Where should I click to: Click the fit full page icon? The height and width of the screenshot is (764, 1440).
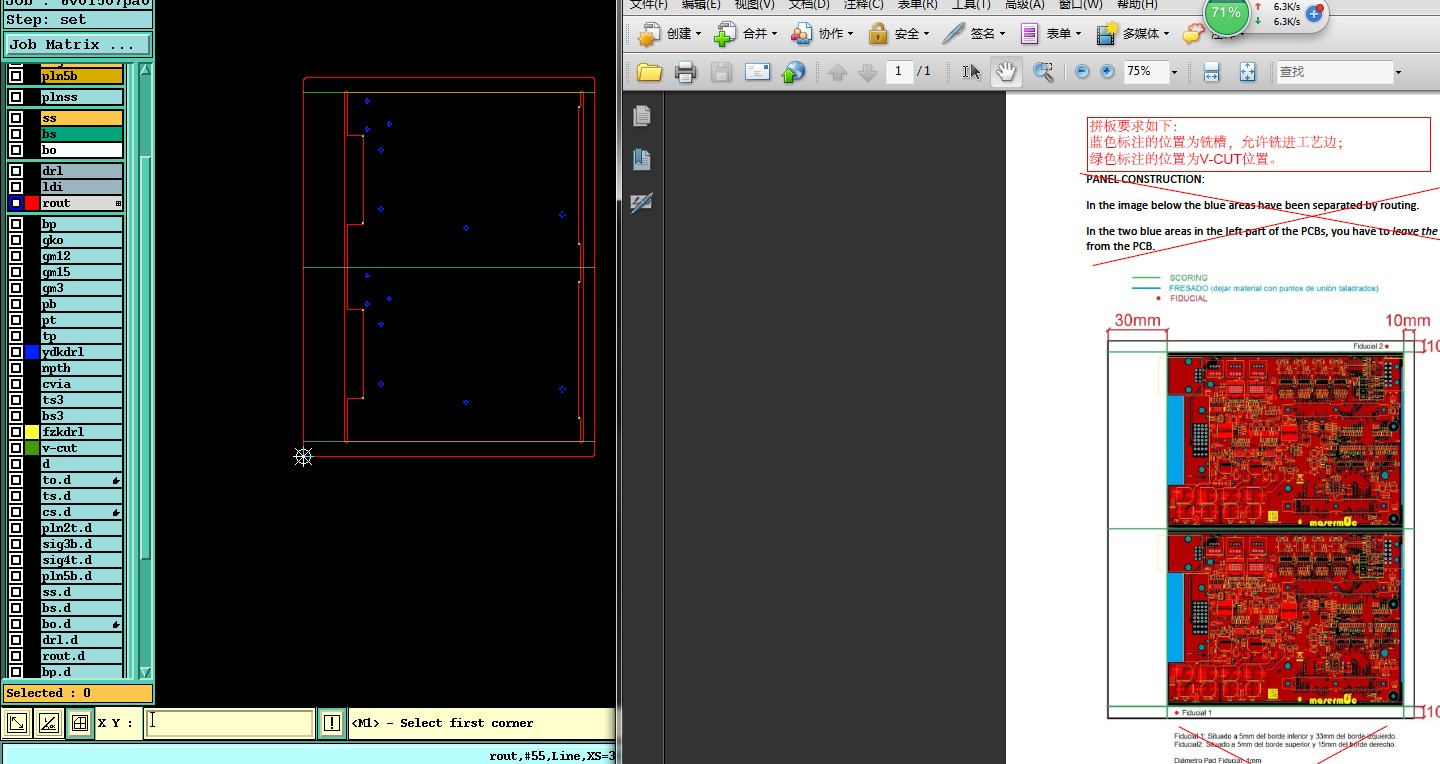(1247, 72)
